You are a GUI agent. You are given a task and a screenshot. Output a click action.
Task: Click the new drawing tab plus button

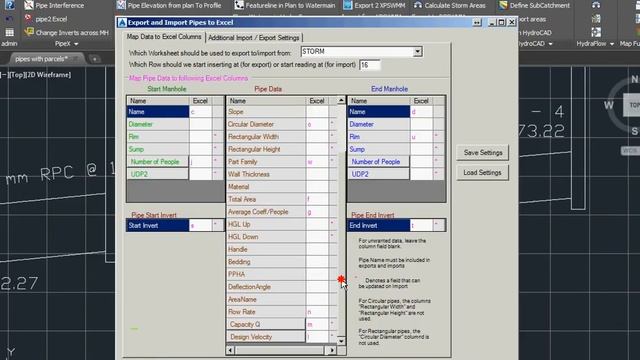click(x=95, y=59)
